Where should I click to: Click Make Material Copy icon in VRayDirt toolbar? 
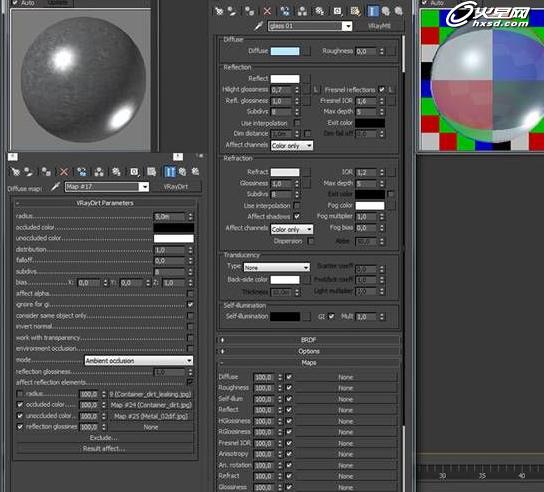(82, 172)
